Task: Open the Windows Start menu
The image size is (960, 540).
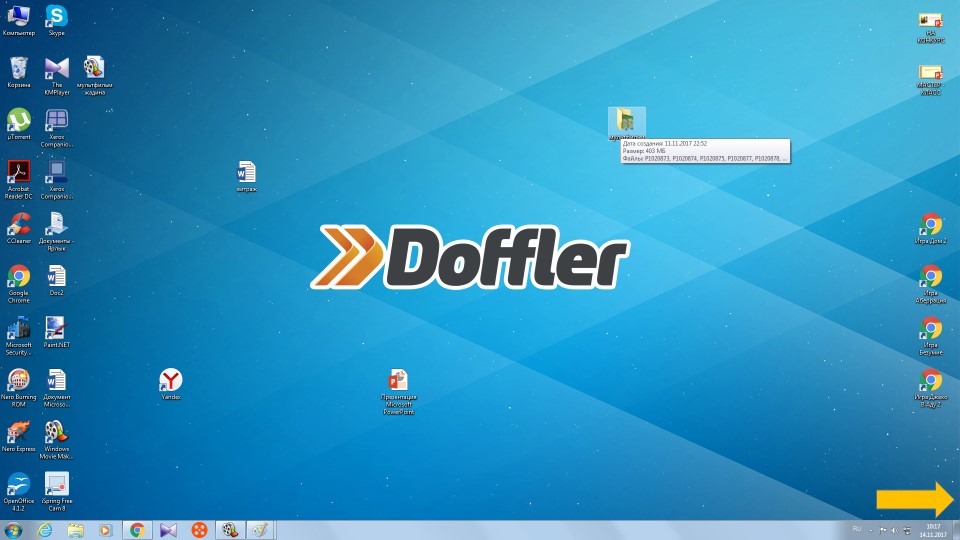Action: pos(13,530)
